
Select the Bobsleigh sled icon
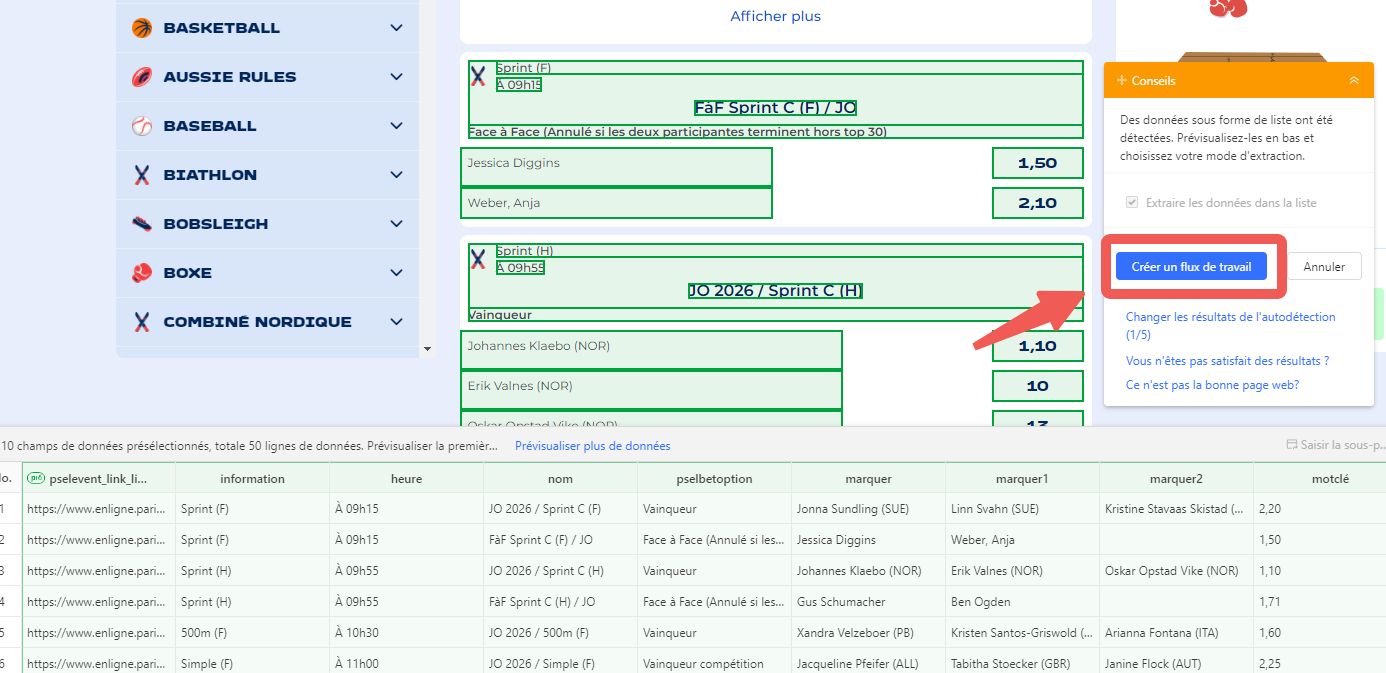pyautogui.click(x=141, y=223)
